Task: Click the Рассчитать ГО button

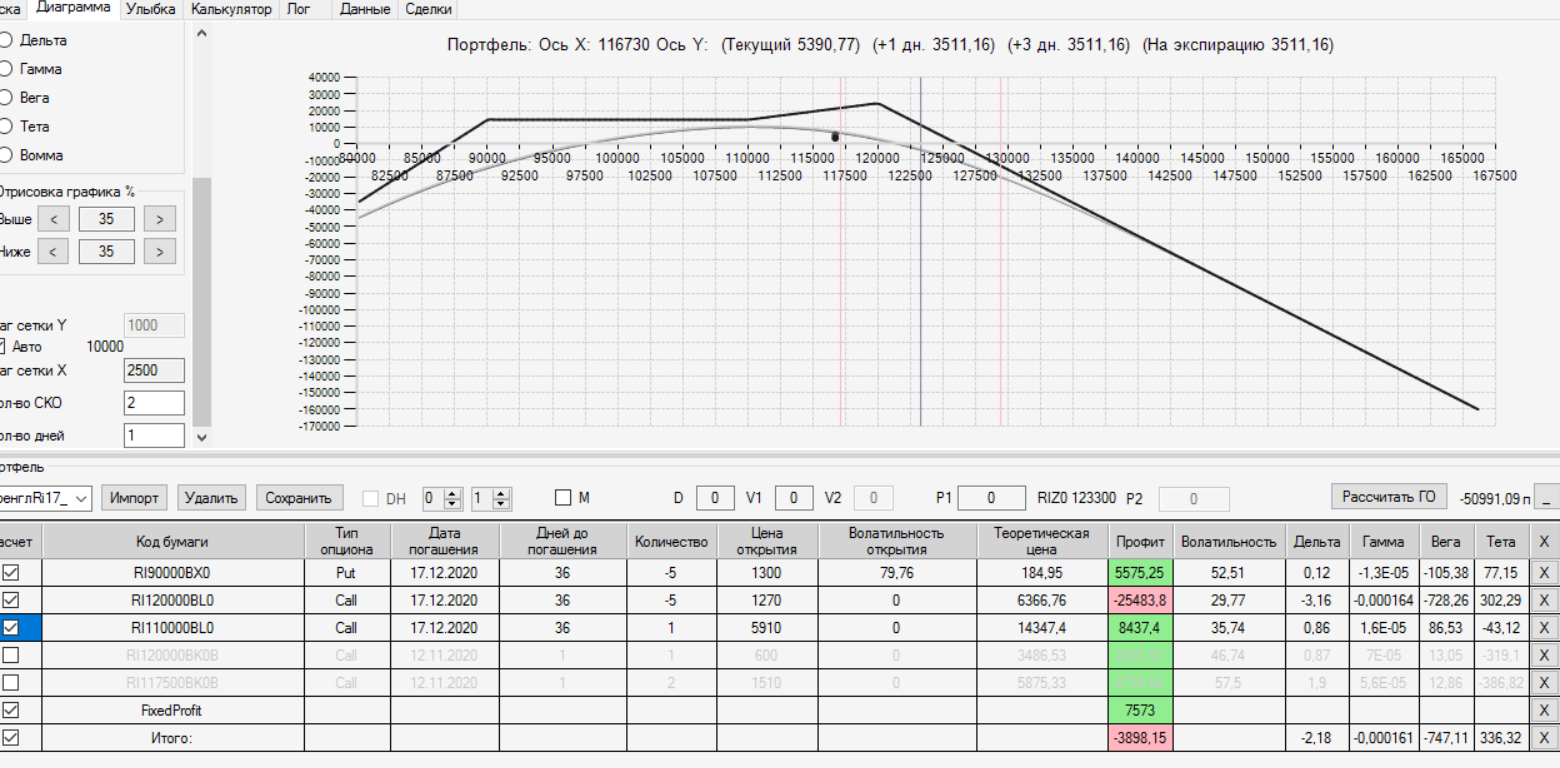Action: 1389,497
